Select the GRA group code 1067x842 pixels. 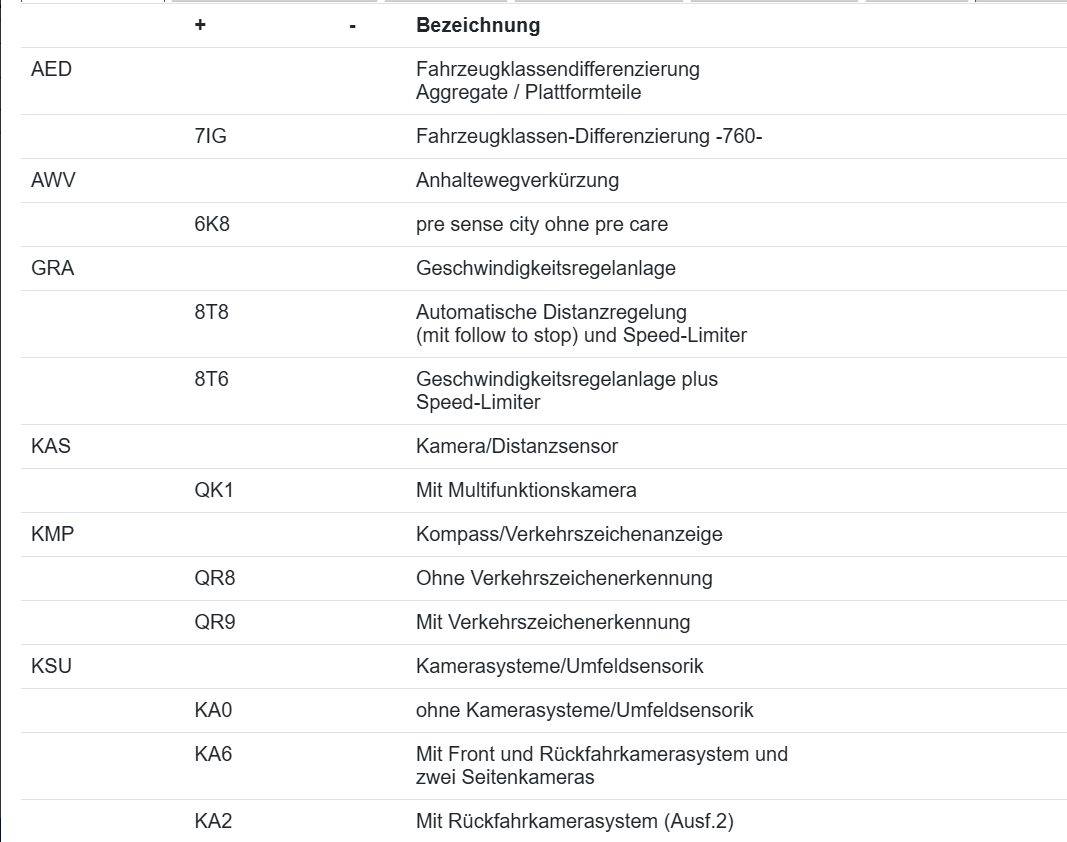53,269
